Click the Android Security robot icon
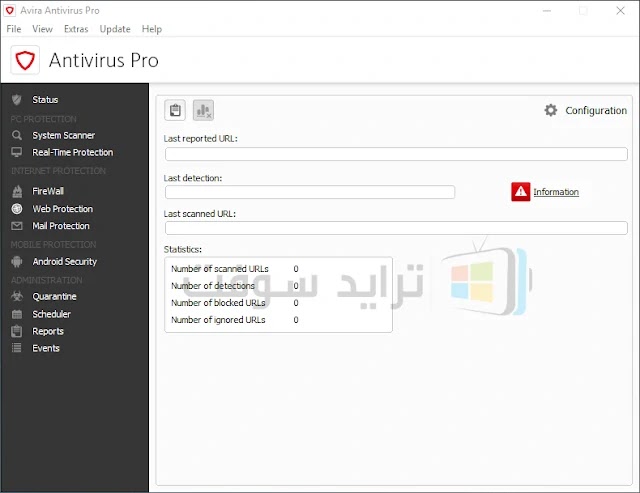 point(17,262)
